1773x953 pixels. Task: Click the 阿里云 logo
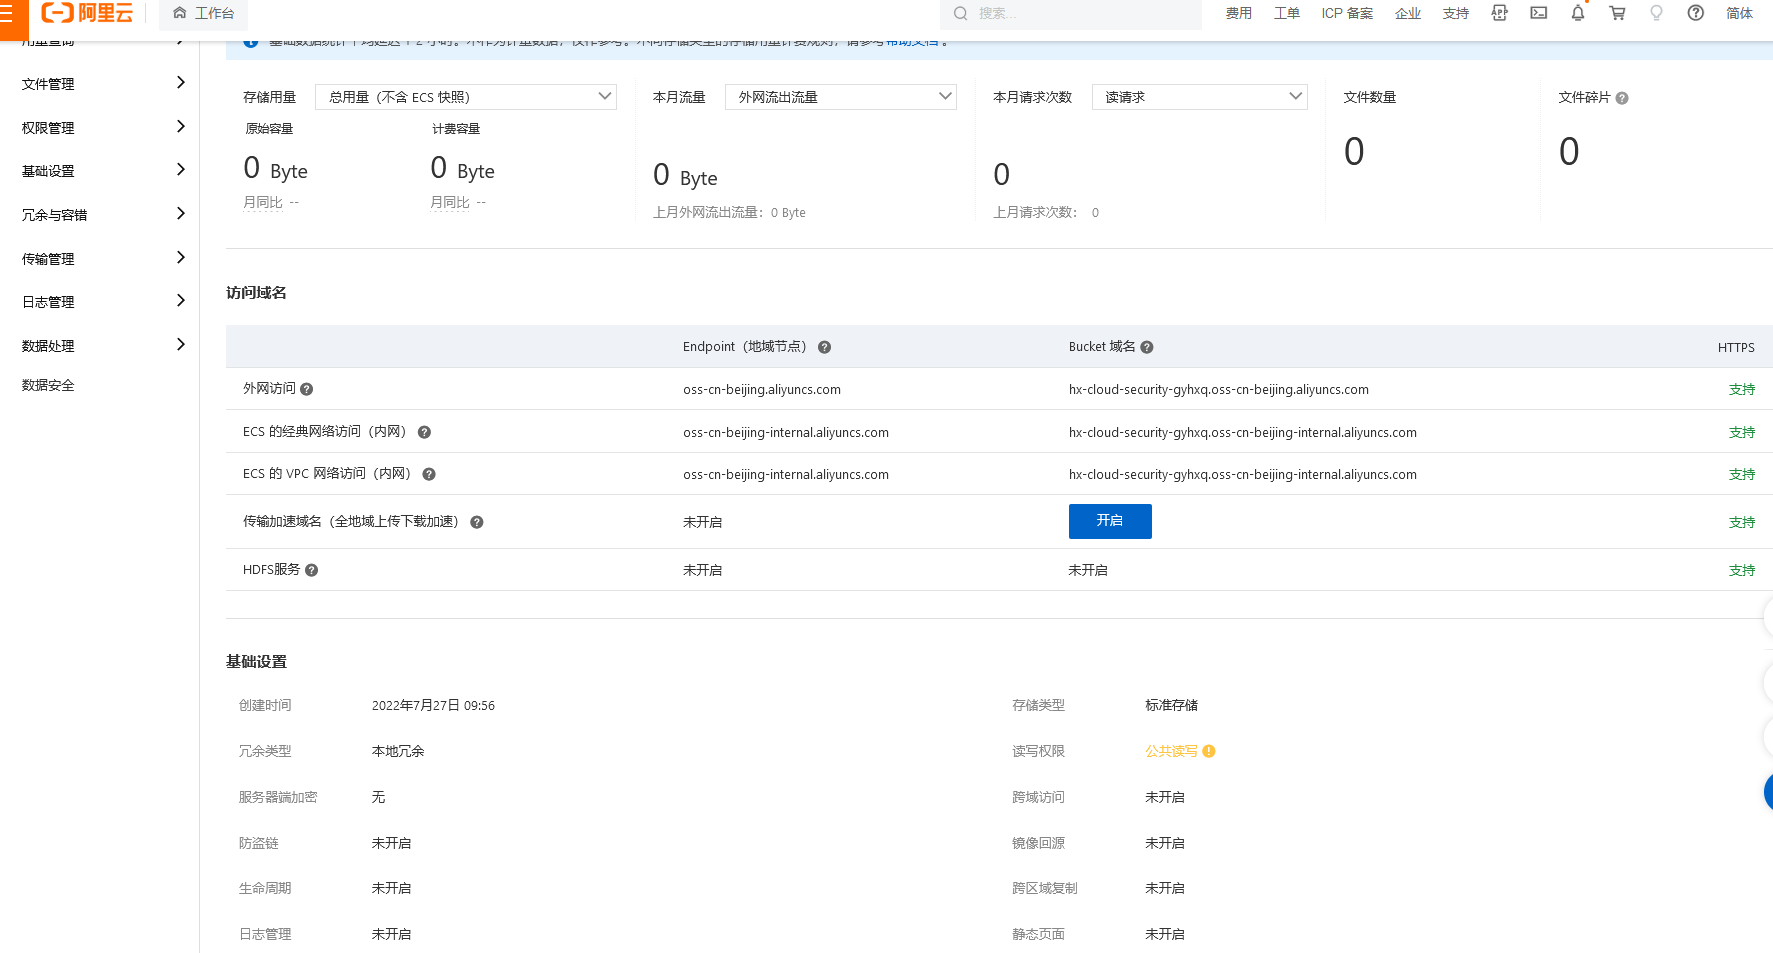tap(87, 13)
